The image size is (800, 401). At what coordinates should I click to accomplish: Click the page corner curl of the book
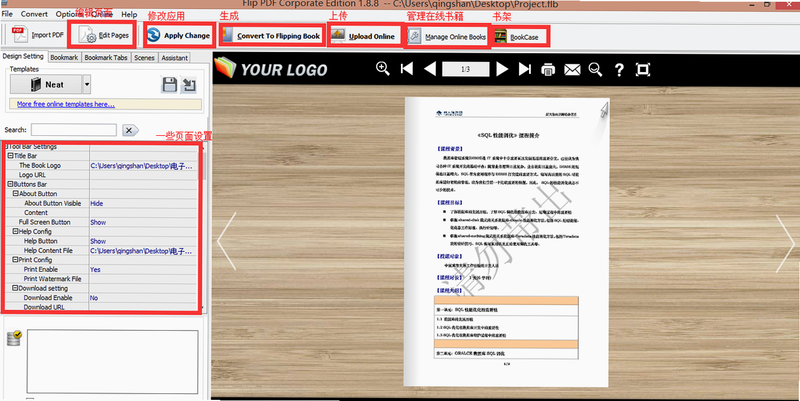point(604,109)
